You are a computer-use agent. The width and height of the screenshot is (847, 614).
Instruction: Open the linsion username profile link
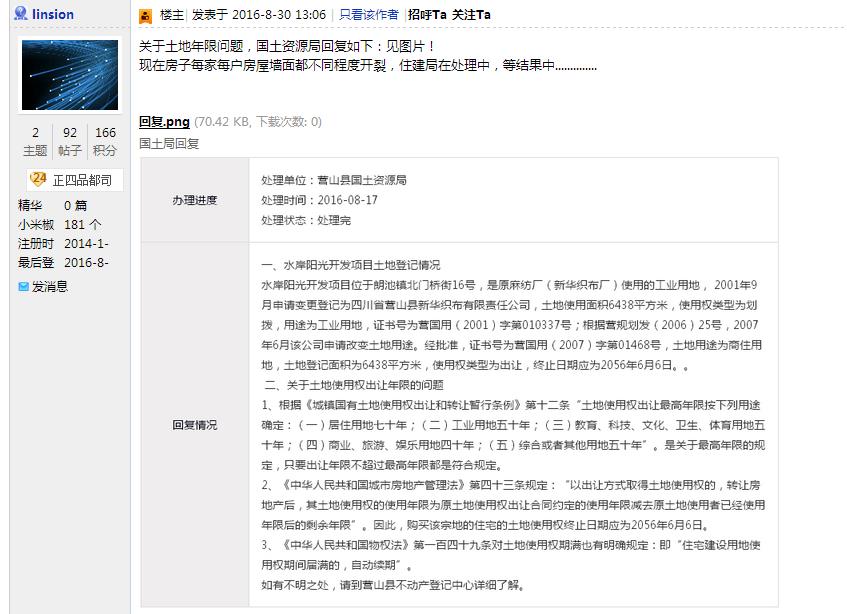(52, 15)
